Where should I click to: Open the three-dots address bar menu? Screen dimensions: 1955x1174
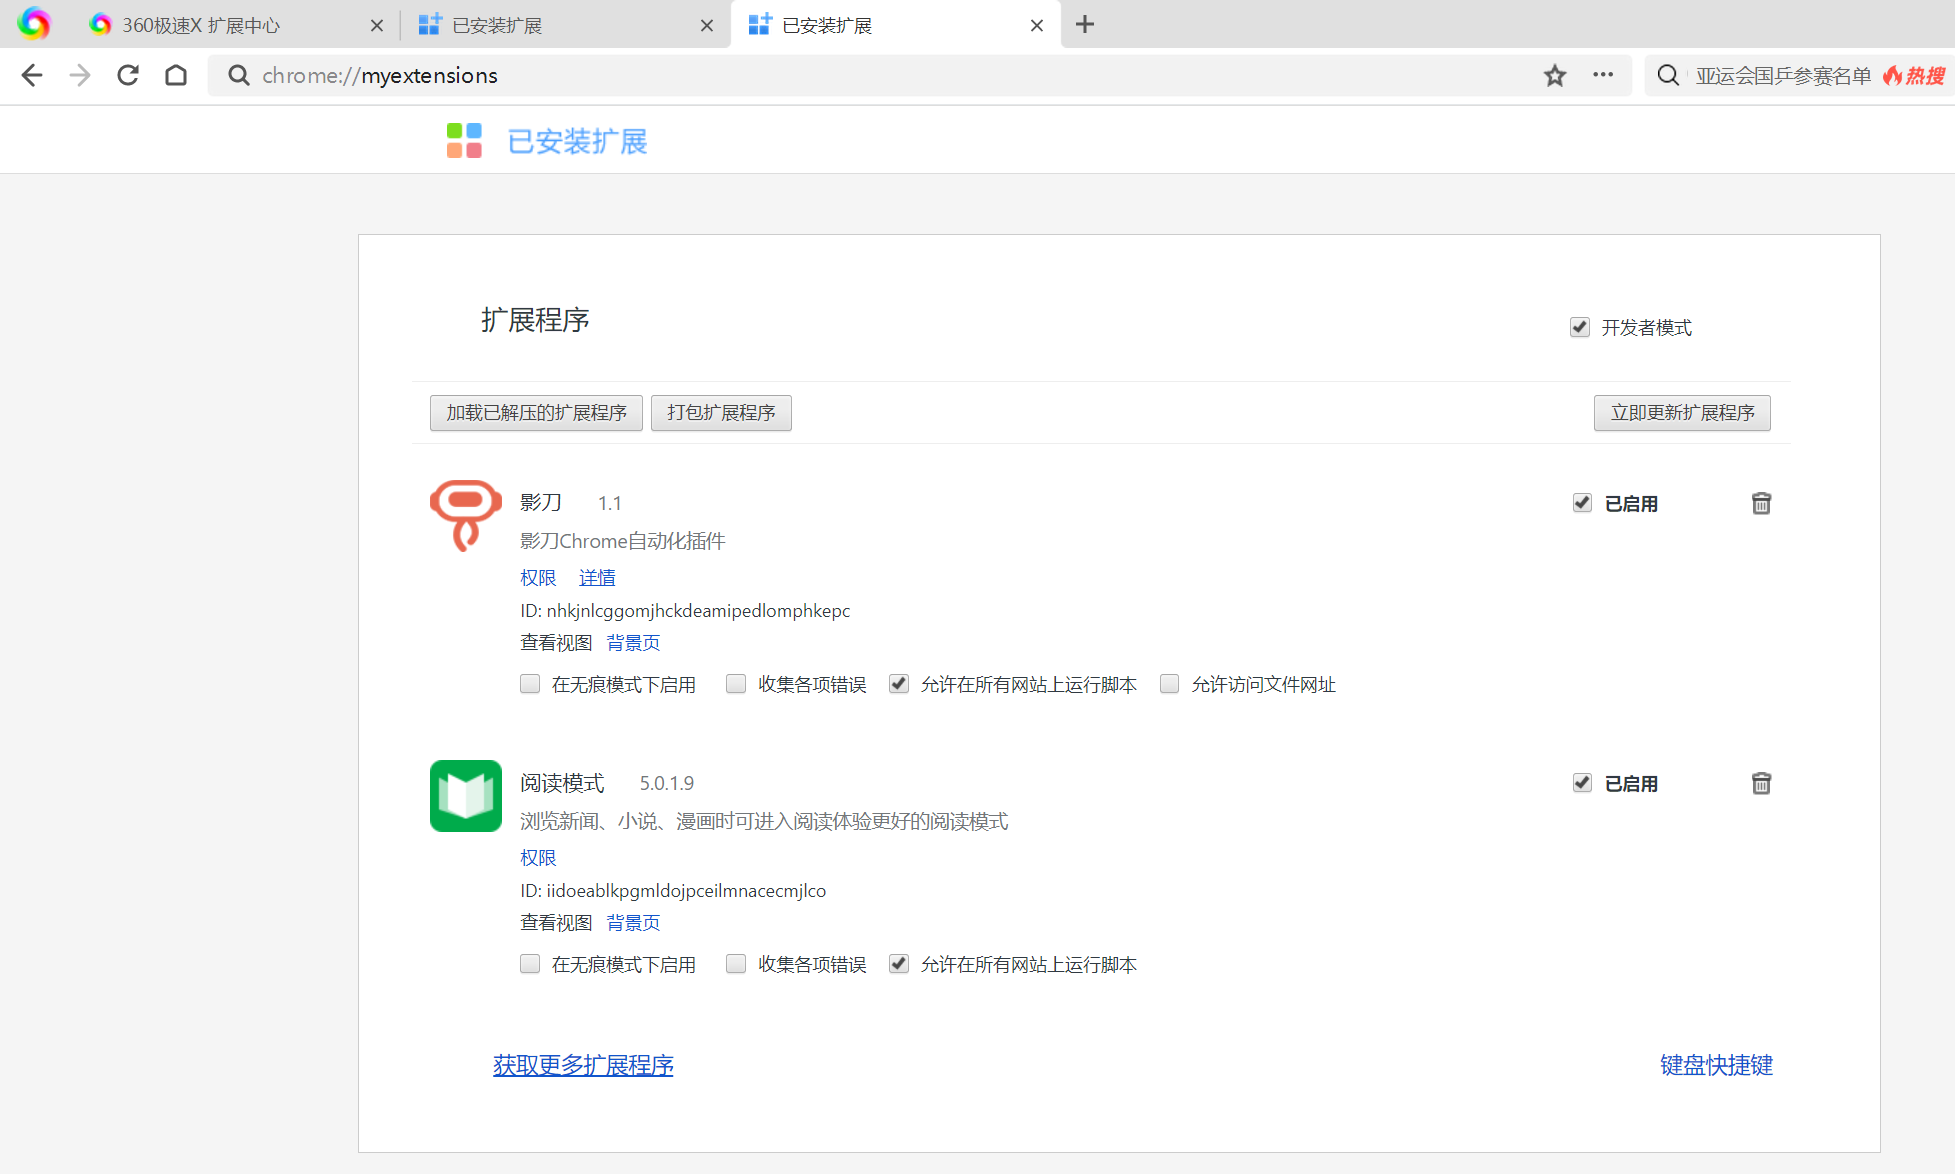tap(1603, 76)
